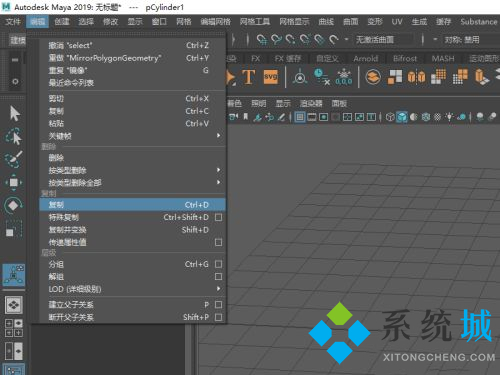Click the single-pane layout icon
Image resolution: width=500 pixels, height=375 pixels.
click(14, 305)
